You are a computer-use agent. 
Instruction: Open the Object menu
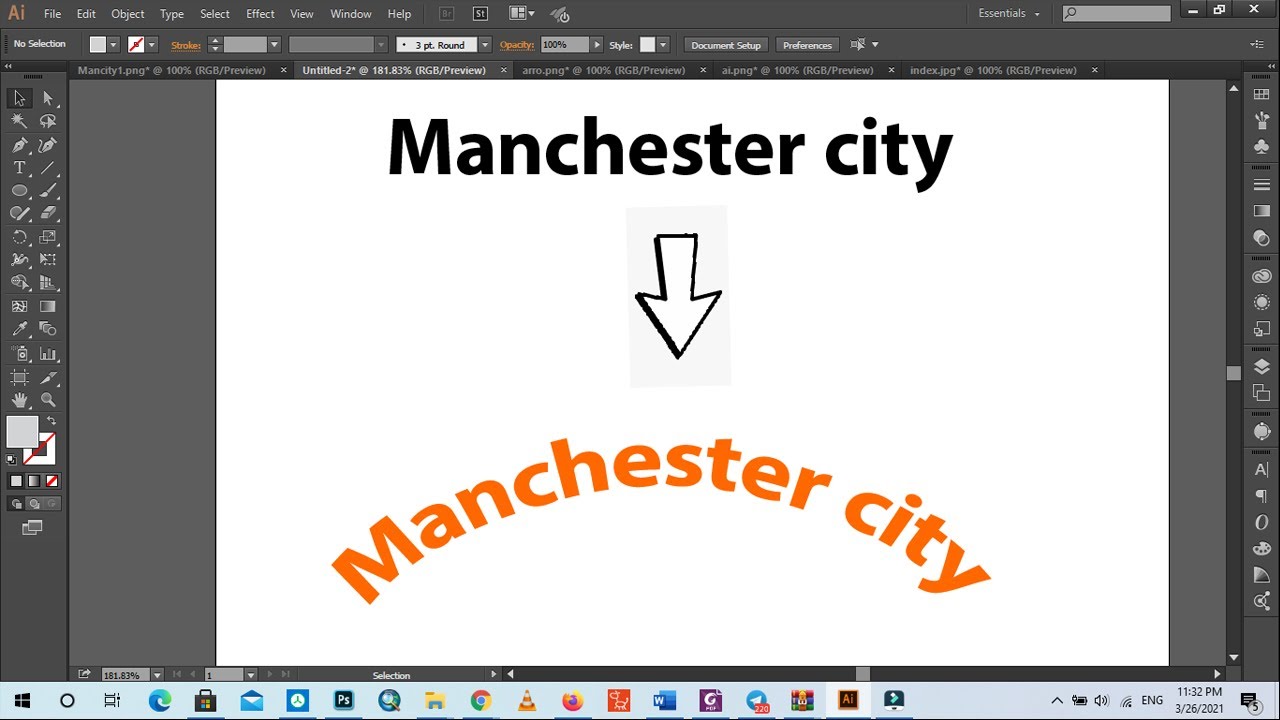coord(128,14)
